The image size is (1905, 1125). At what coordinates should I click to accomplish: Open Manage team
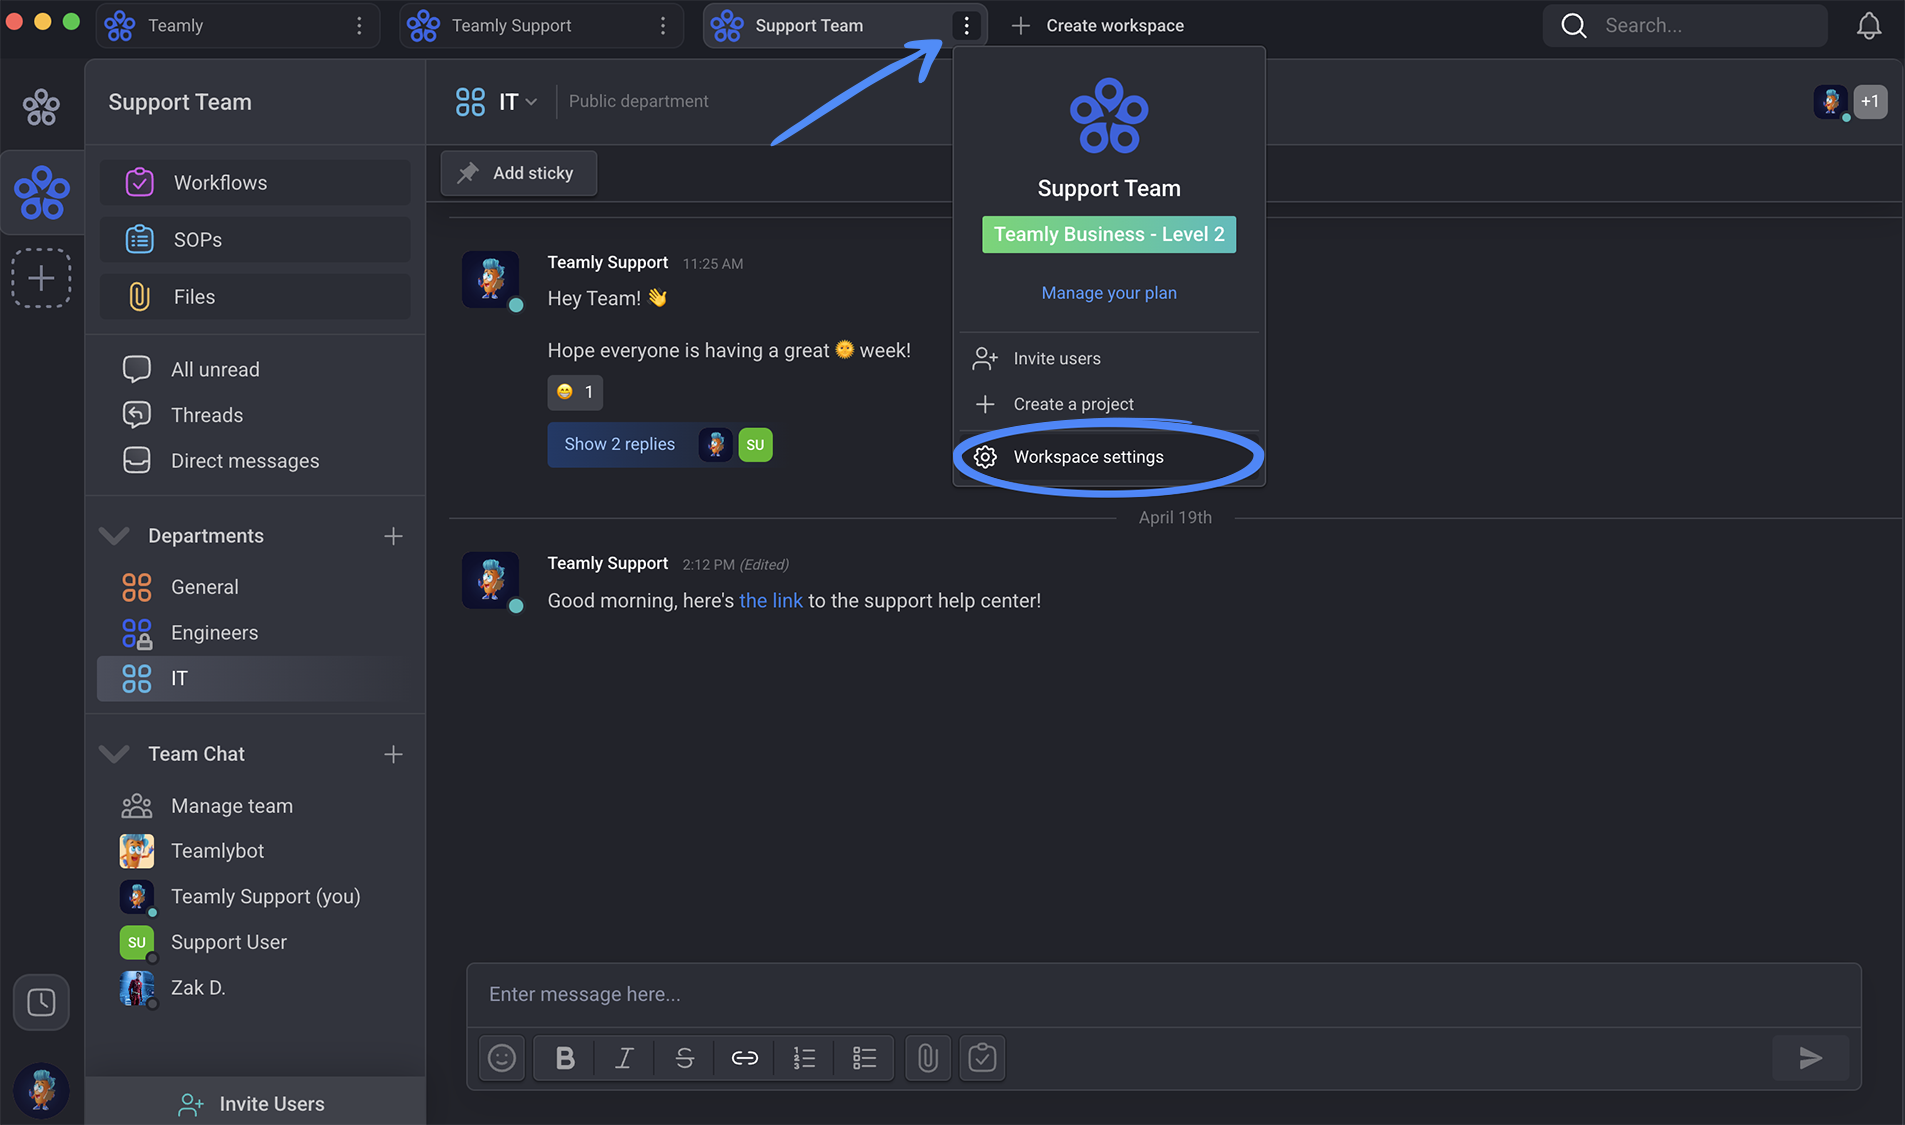[255, 806]
